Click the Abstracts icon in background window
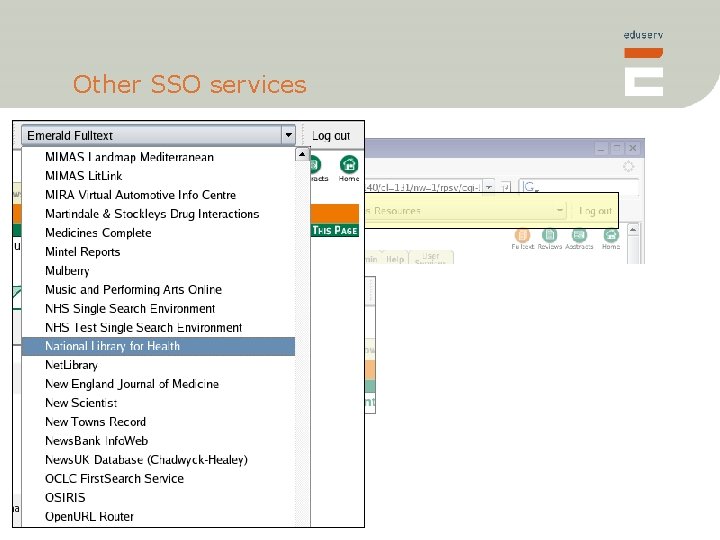Screen dimensions: 720x540 pyautogui.click(x=579, y=239)
